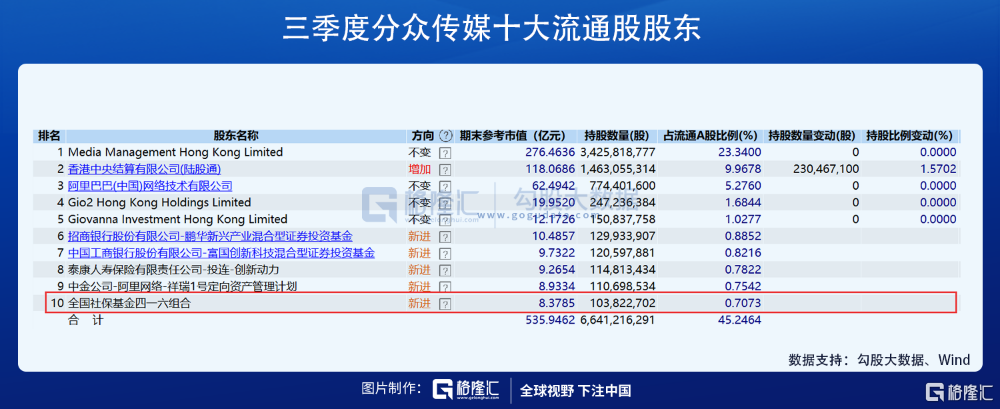Click total shares 6,641,216,291
1000x409 pixels.
coord(618,320)
